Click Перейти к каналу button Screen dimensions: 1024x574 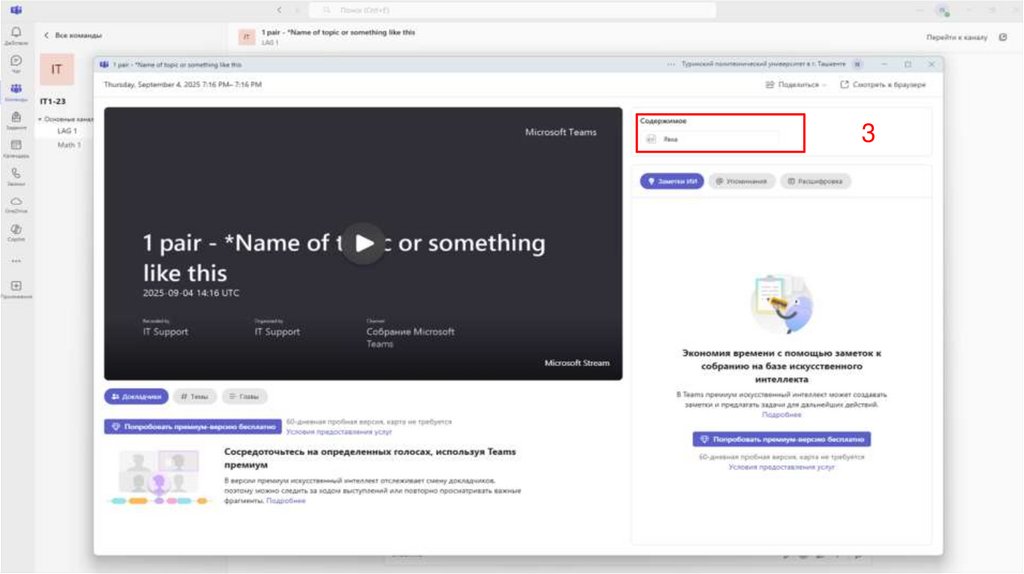pos(957,37)
